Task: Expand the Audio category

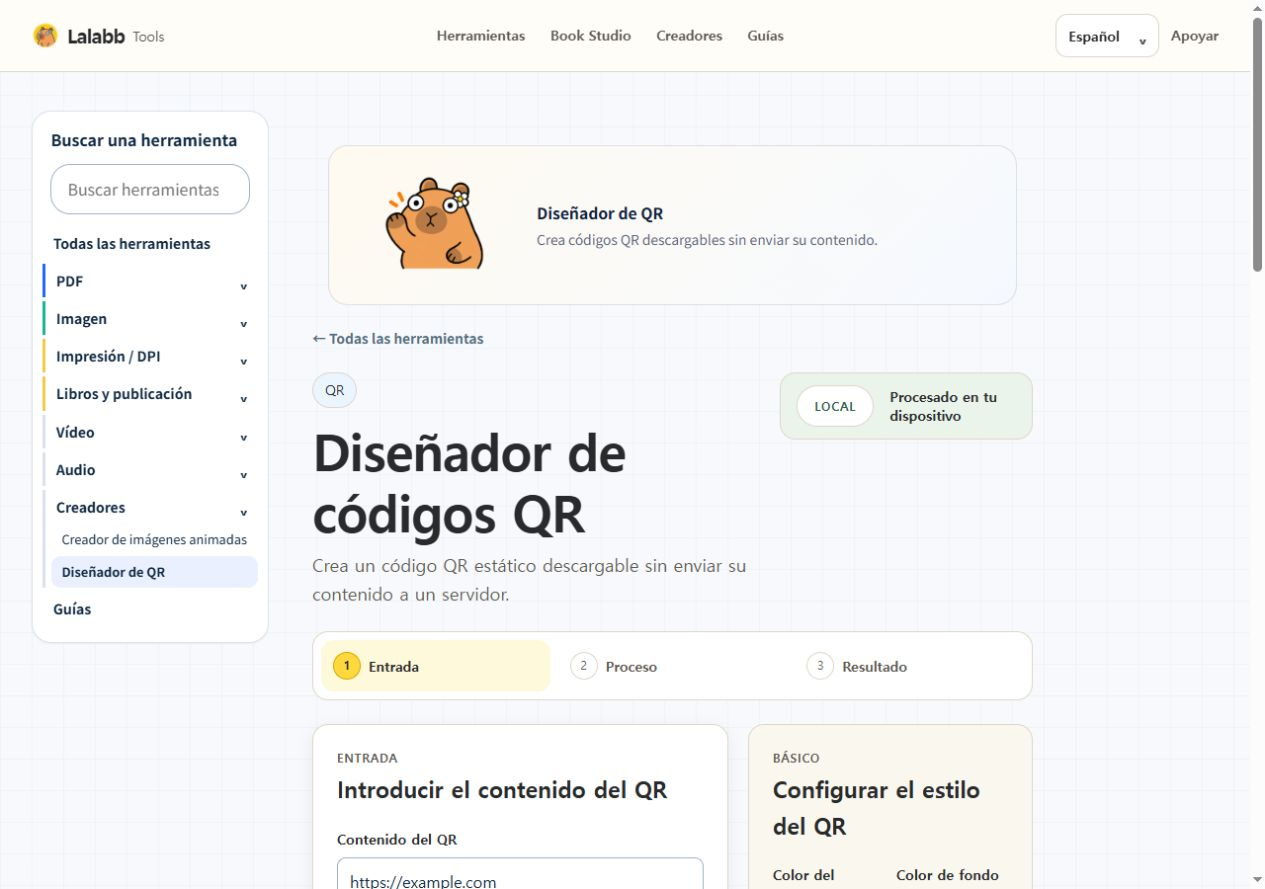Action: point(150,470)
